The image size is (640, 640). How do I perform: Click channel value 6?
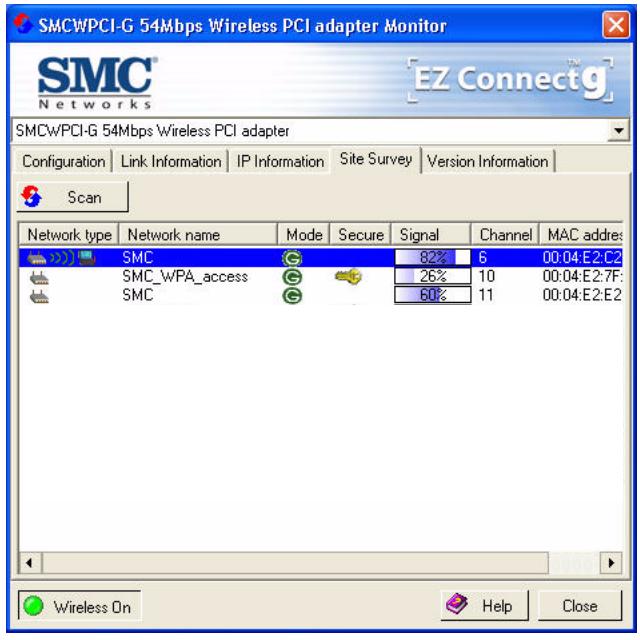click(482, 258)
